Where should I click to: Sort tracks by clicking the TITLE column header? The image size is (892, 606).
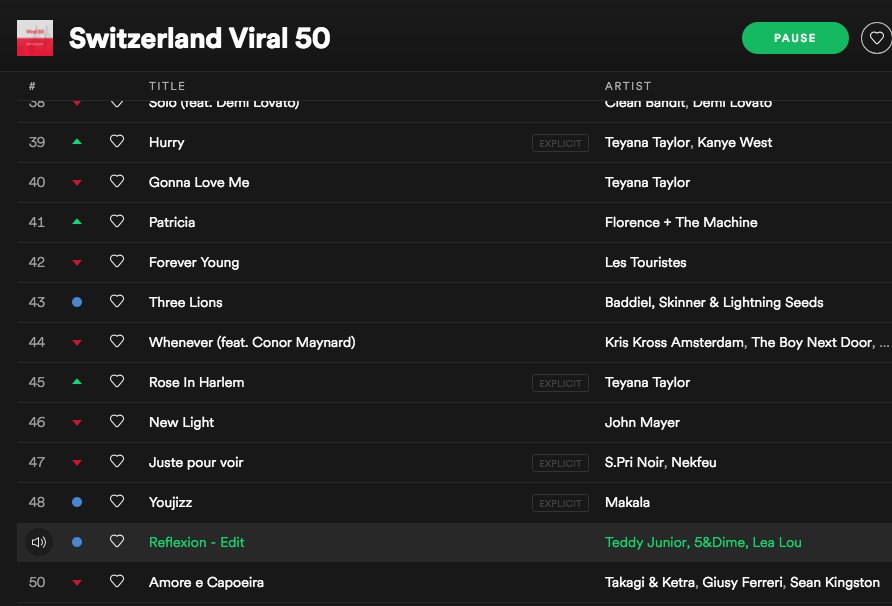167,86
